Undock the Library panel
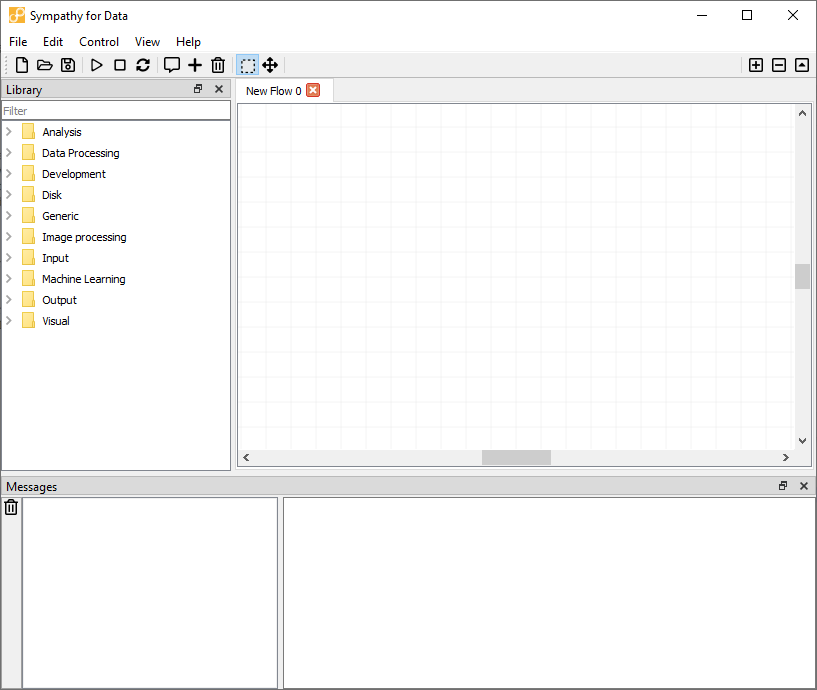 197,89
